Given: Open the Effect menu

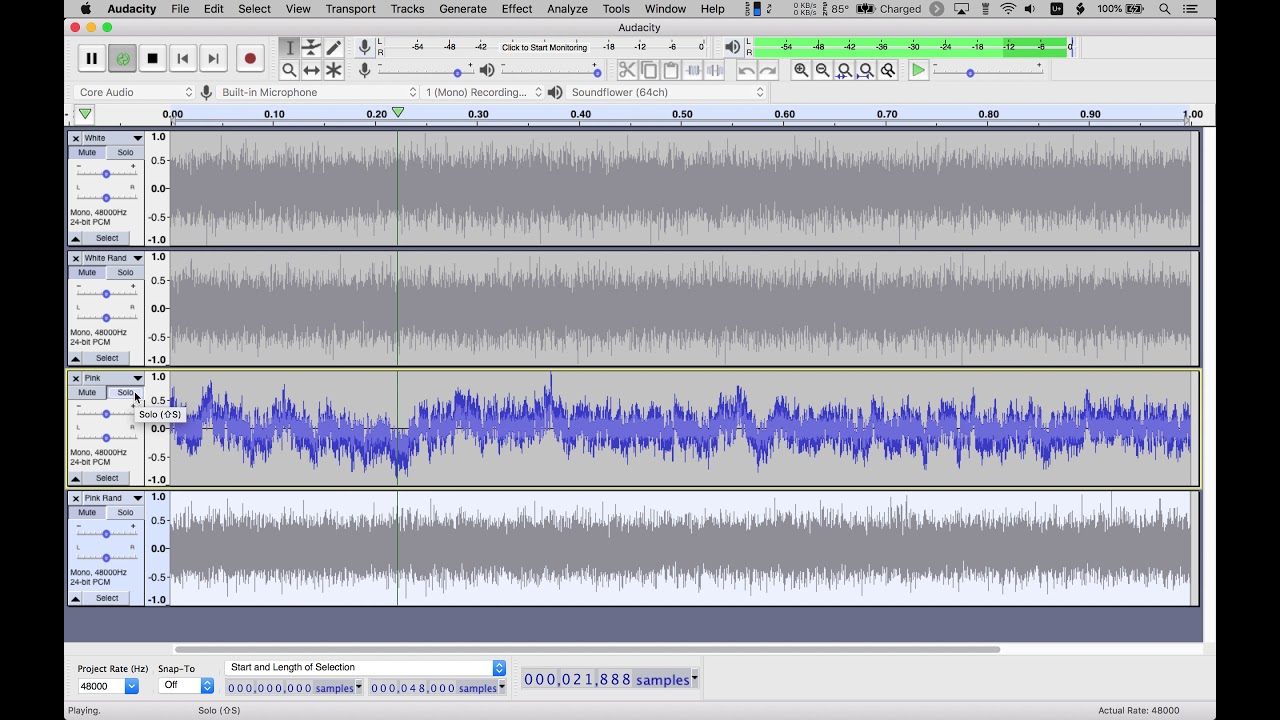Looking at the screenshot, I should (517, 9).
